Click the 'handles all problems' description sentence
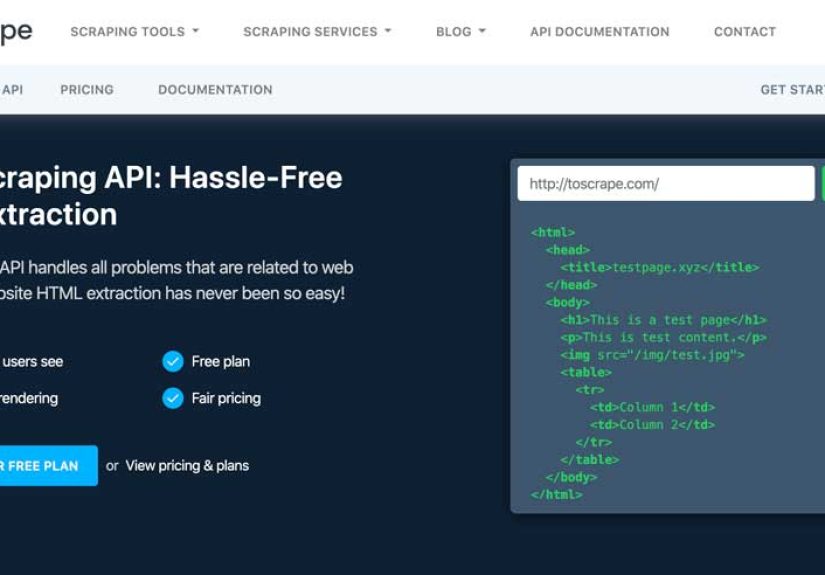The width and height of the screenshot is (825, 575). coord(177,267)
